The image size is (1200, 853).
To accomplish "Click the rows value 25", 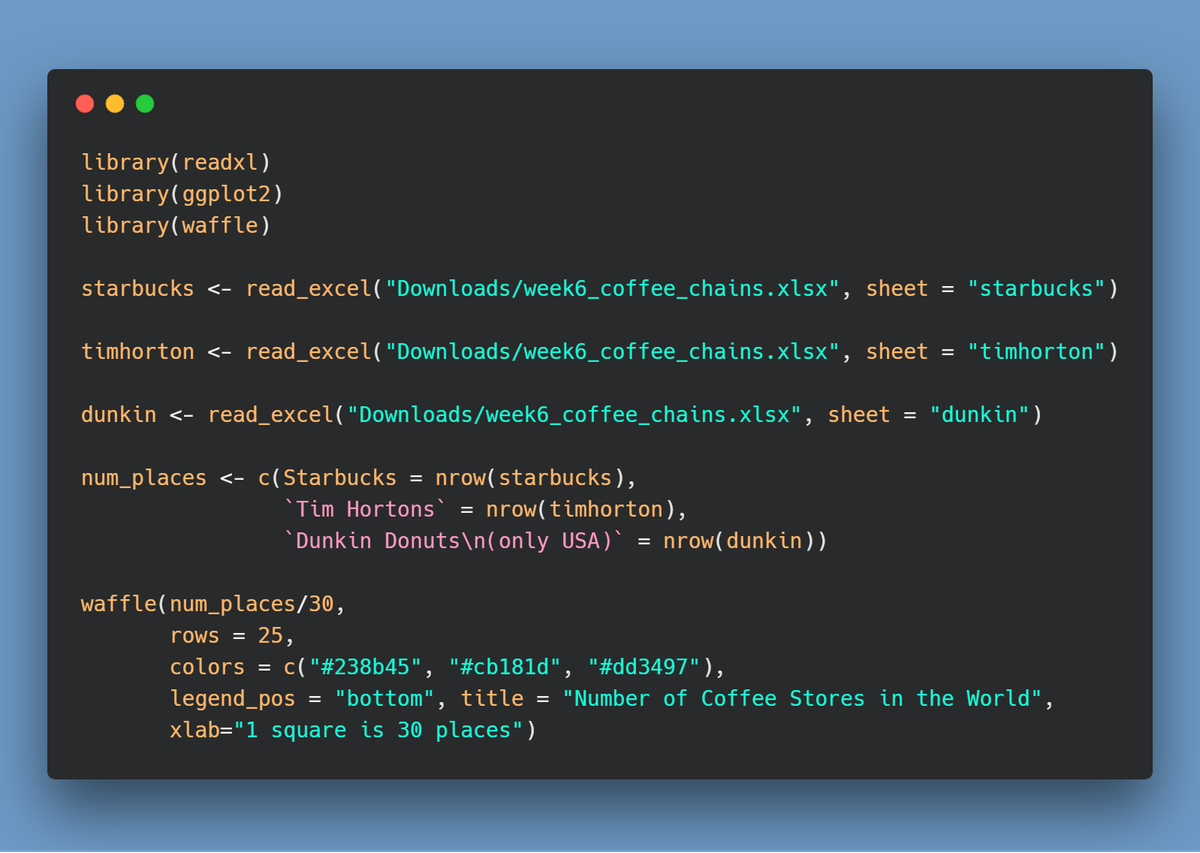I will [270, 636].
